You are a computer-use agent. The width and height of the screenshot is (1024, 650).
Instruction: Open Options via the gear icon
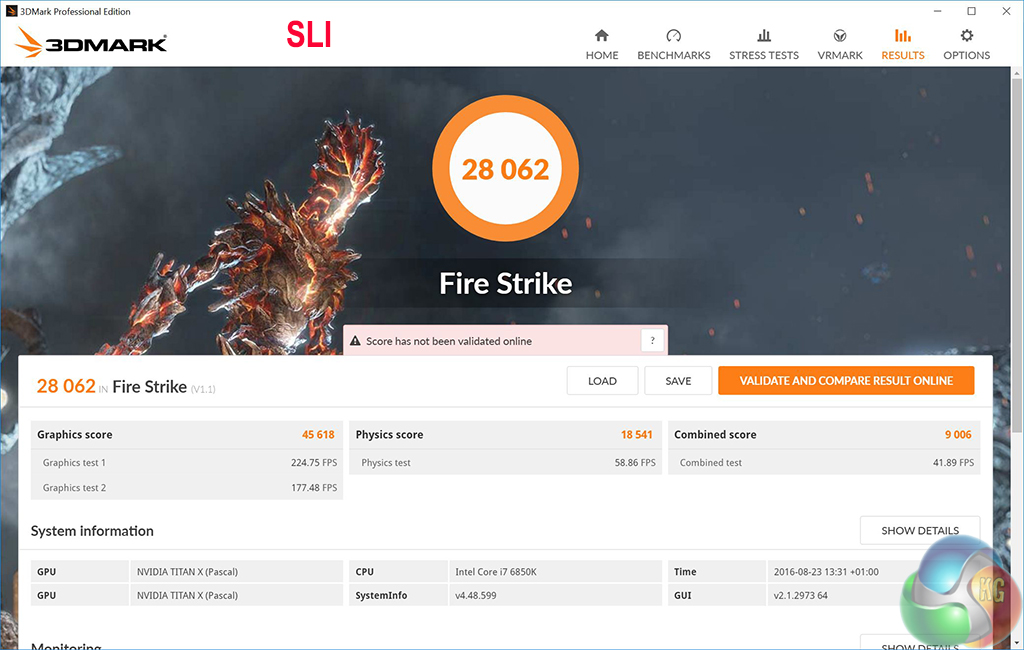click(x=967, y=35)
